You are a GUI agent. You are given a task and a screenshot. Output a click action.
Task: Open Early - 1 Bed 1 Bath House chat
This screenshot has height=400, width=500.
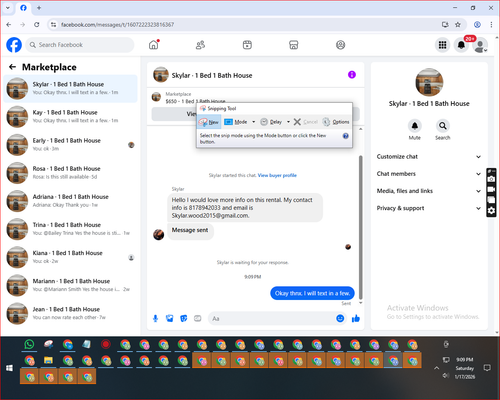[x=70, y=145]
